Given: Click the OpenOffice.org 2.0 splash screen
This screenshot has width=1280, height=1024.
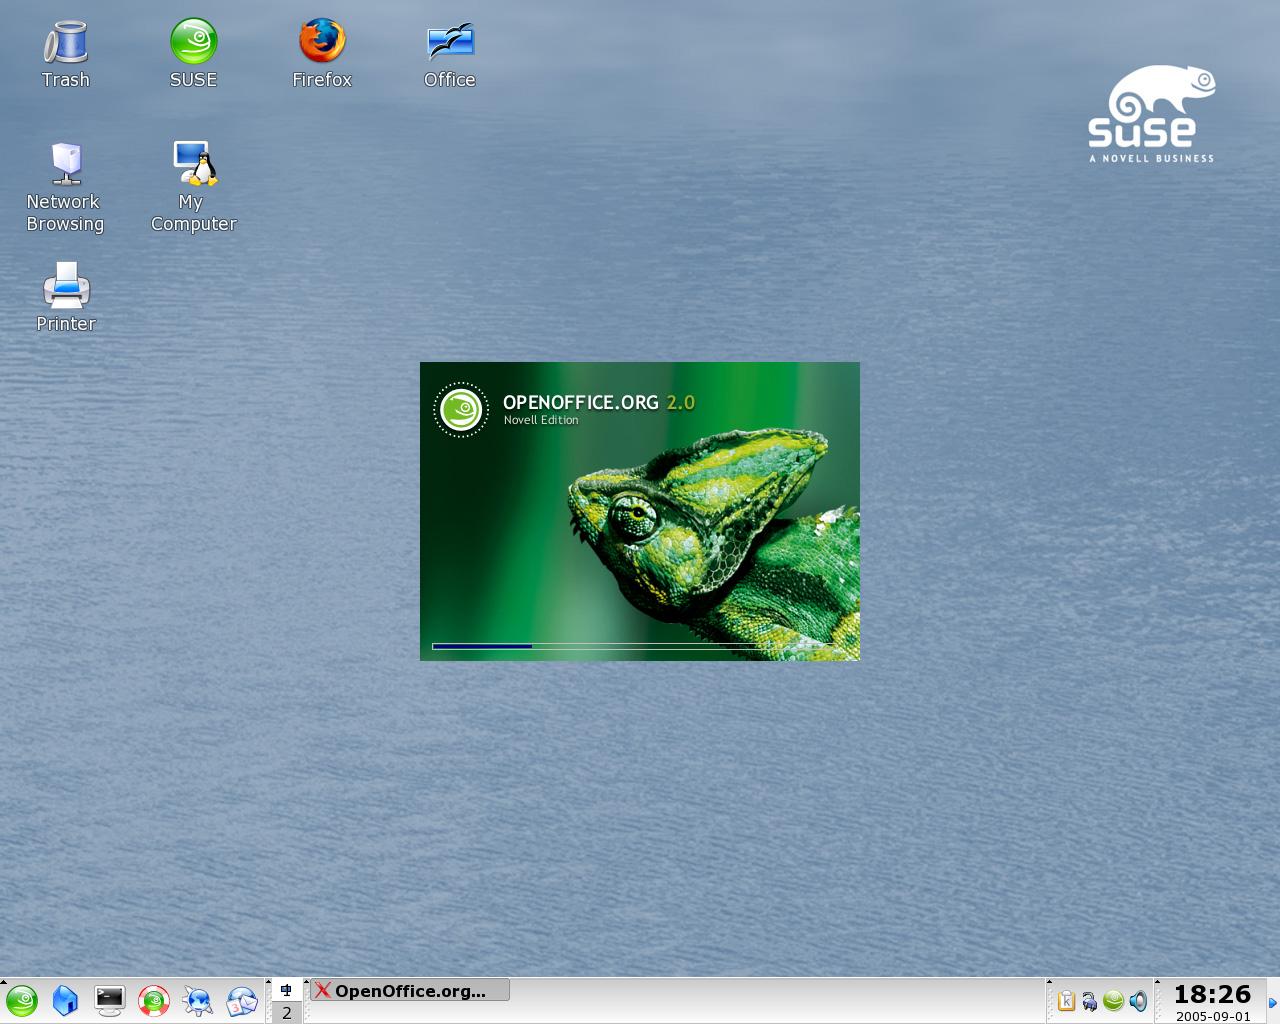Looking at the screenshot, I should coord(640,511).
